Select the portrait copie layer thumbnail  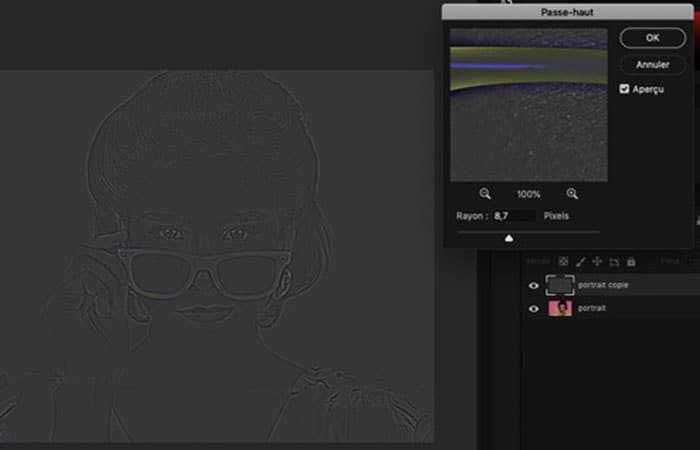coord(560,285)
